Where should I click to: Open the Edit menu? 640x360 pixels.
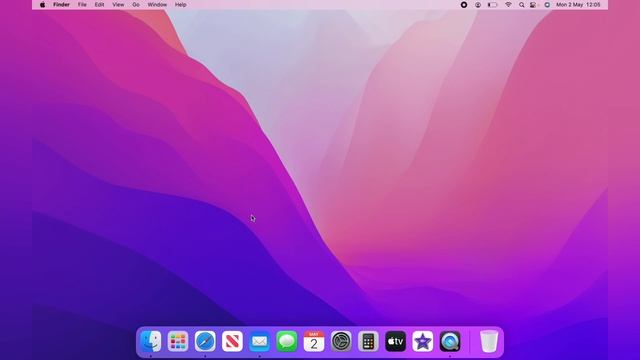99,5
